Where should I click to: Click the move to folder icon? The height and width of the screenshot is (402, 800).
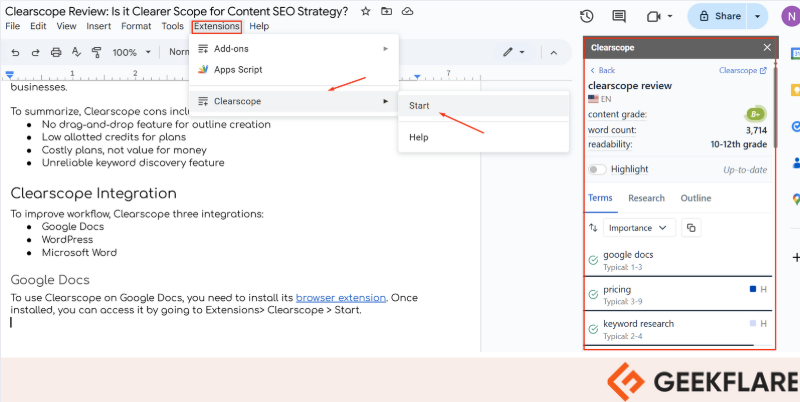[x=387, y=11]
